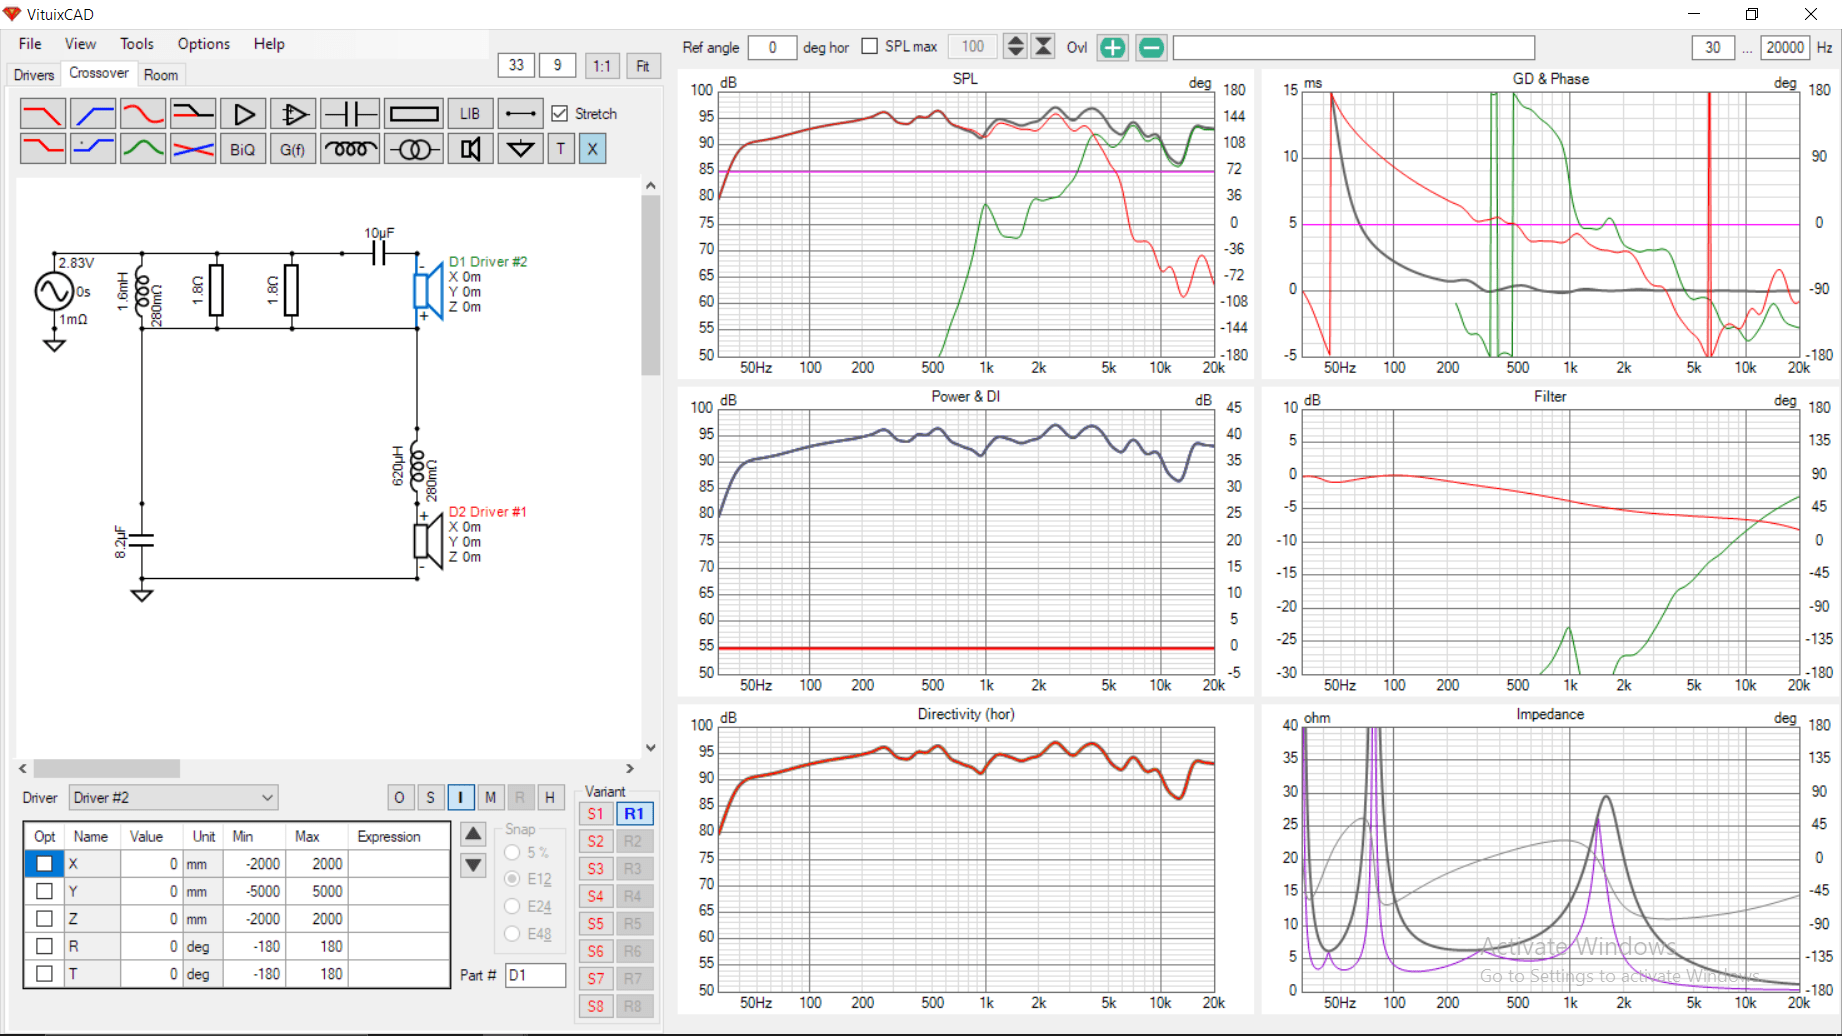Select variant S2 button
This screenshot has width=1842, height=1036.
[595, 841]
